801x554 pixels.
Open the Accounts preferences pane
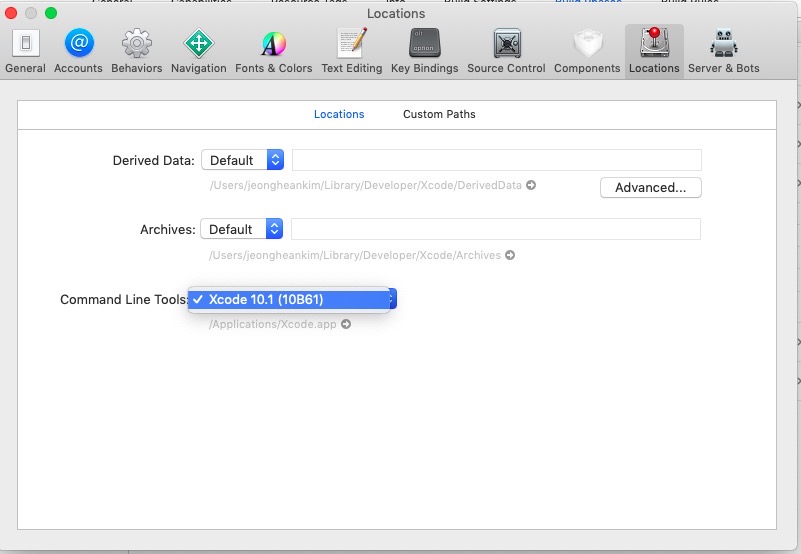(x=78, y=51)
